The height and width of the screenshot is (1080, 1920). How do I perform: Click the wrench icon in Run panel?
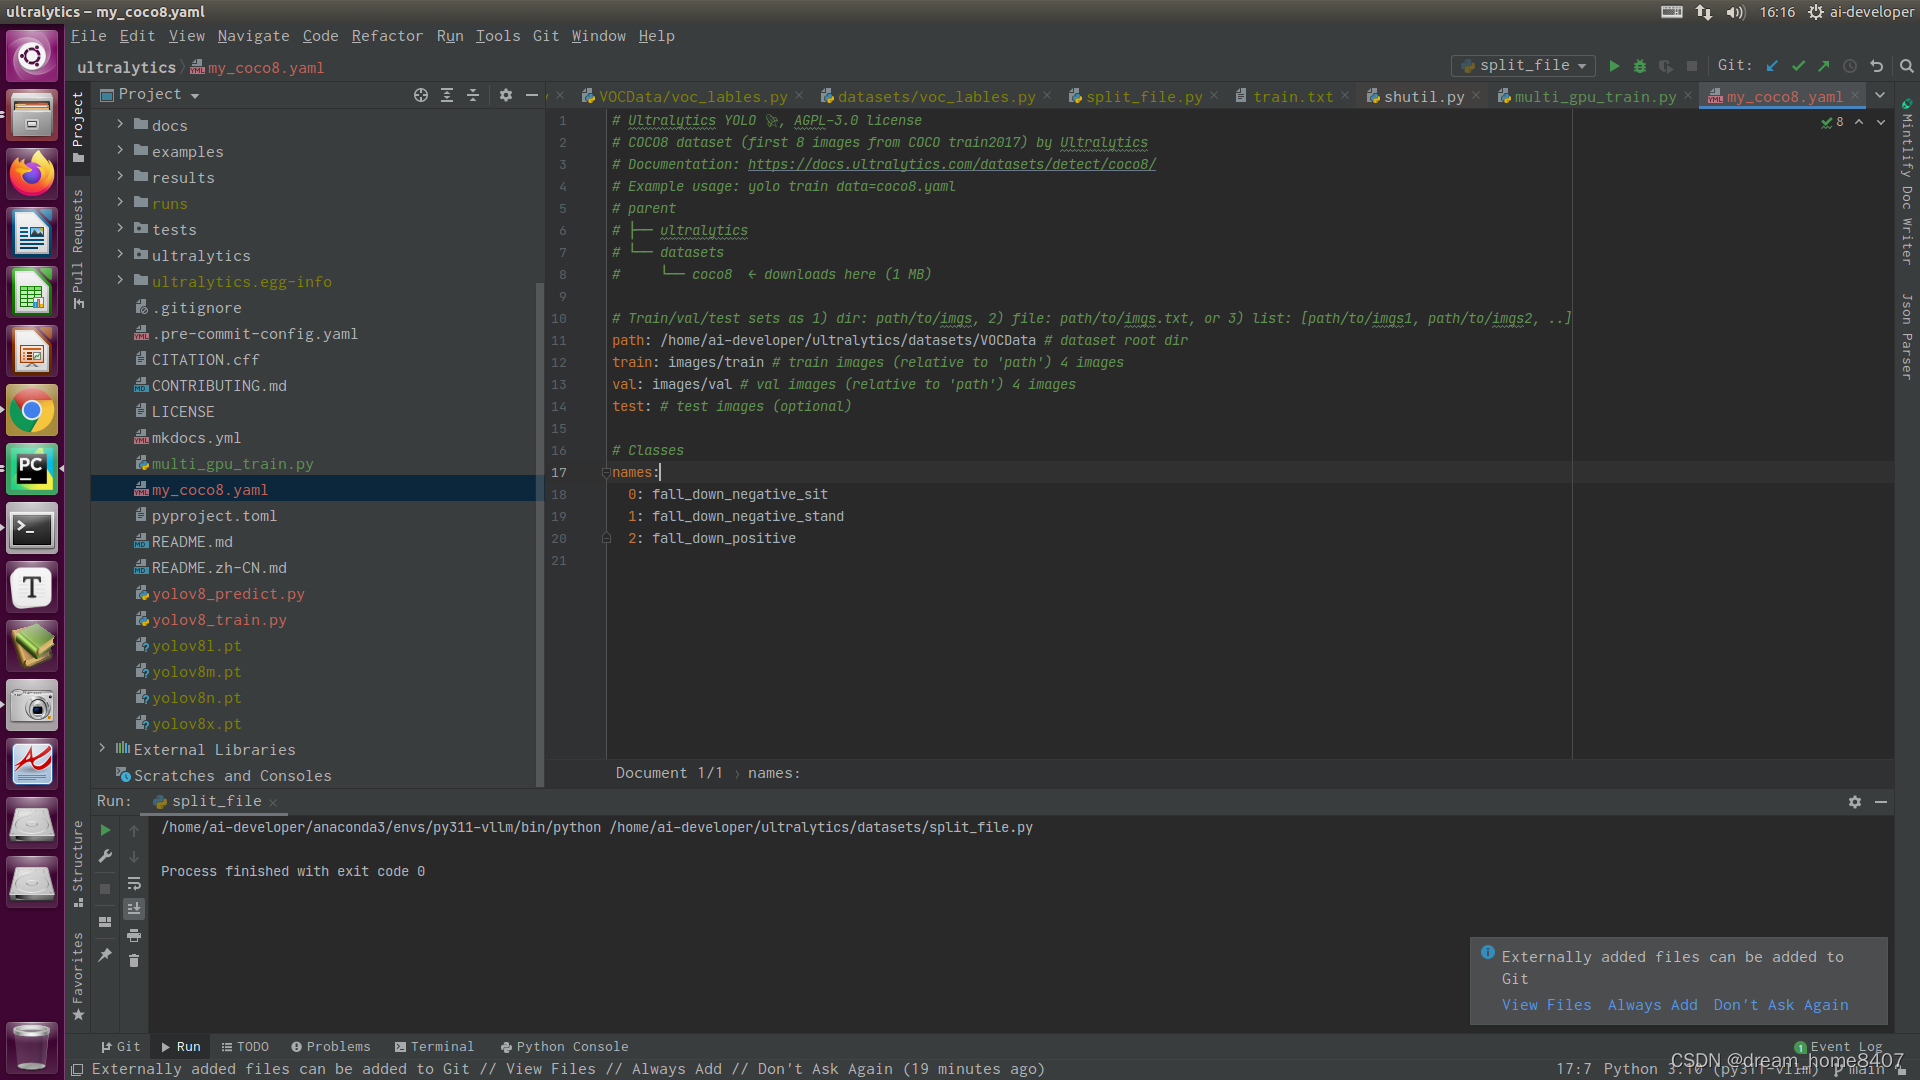pyautogui.click(x=105, y=857)
